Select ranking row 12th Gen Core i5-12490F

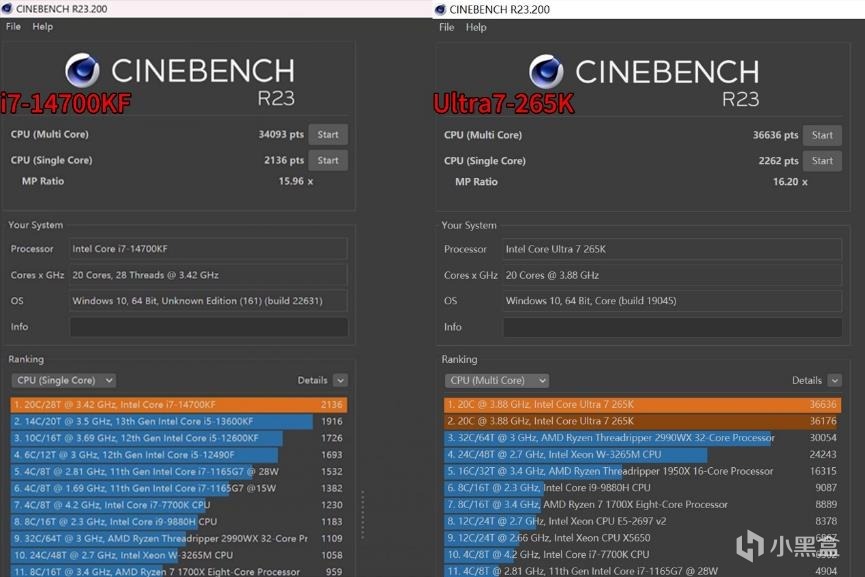pyautogui.click(x=179, y=455)
